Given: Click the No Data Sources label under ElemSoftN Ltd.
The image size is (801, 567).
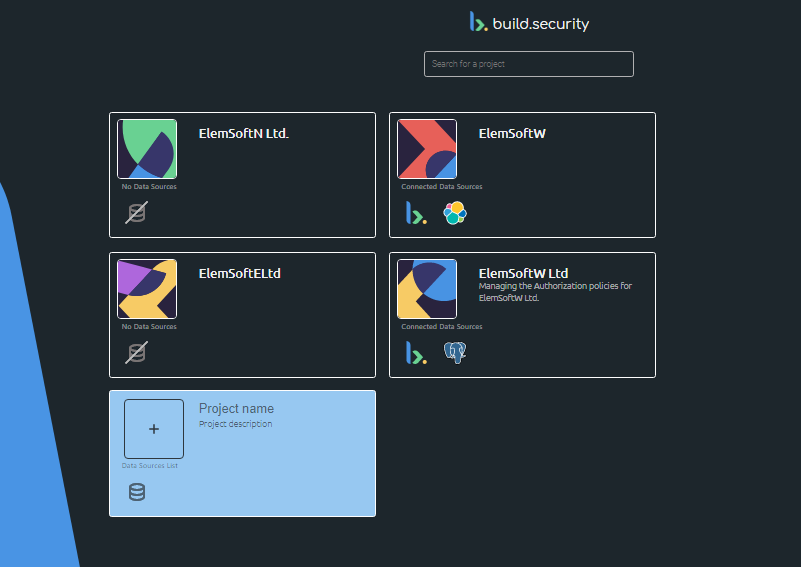Looking at the screenshot, I should point(149,187).
